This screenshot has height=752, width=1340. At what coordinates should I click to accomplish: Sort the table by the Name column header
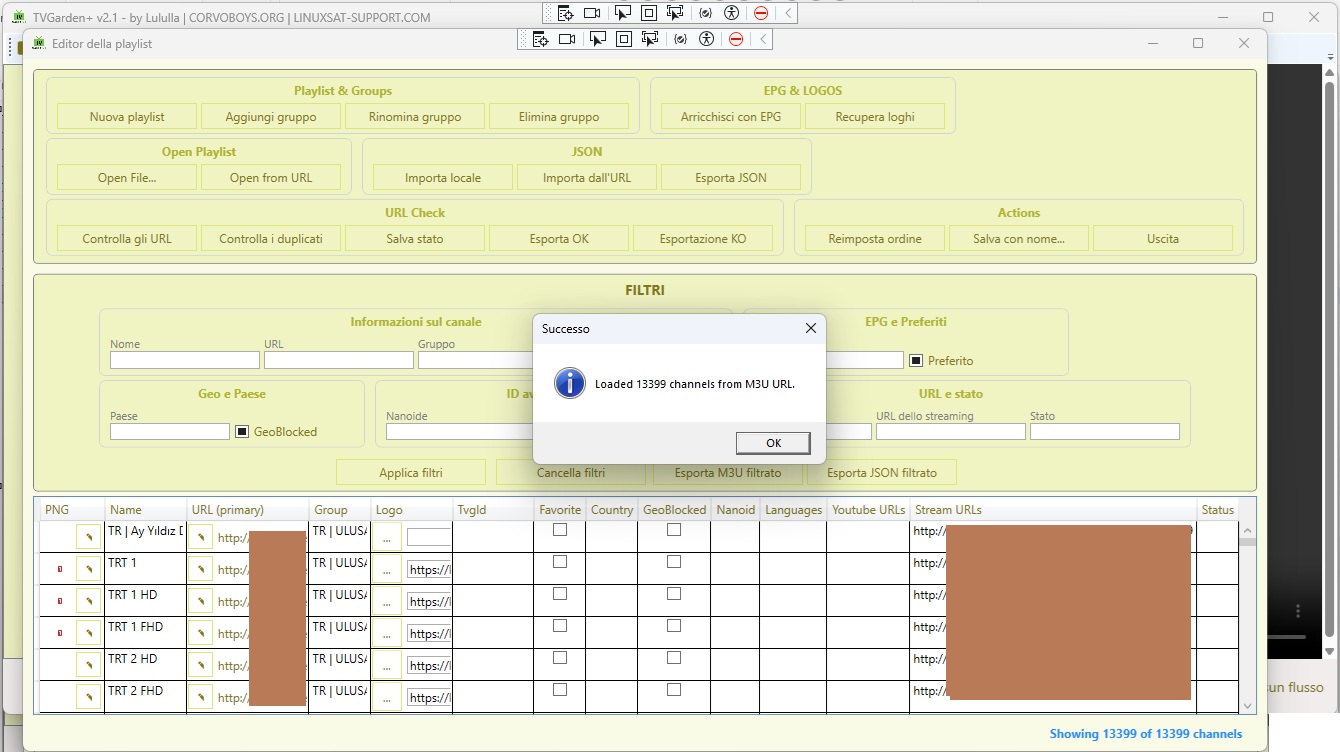(x=146, y=510)
